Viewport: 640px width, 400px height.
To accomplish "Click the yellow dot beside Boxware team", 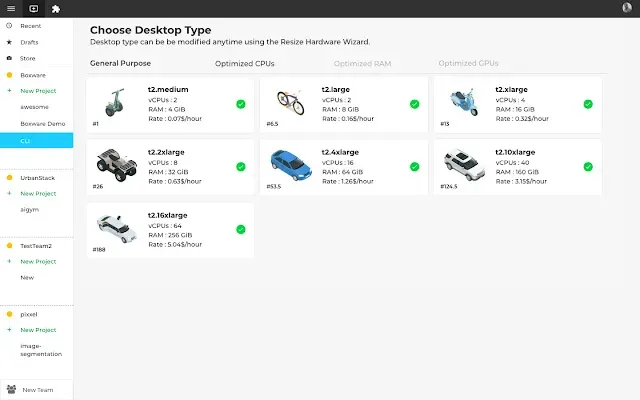I will point(9,75).
